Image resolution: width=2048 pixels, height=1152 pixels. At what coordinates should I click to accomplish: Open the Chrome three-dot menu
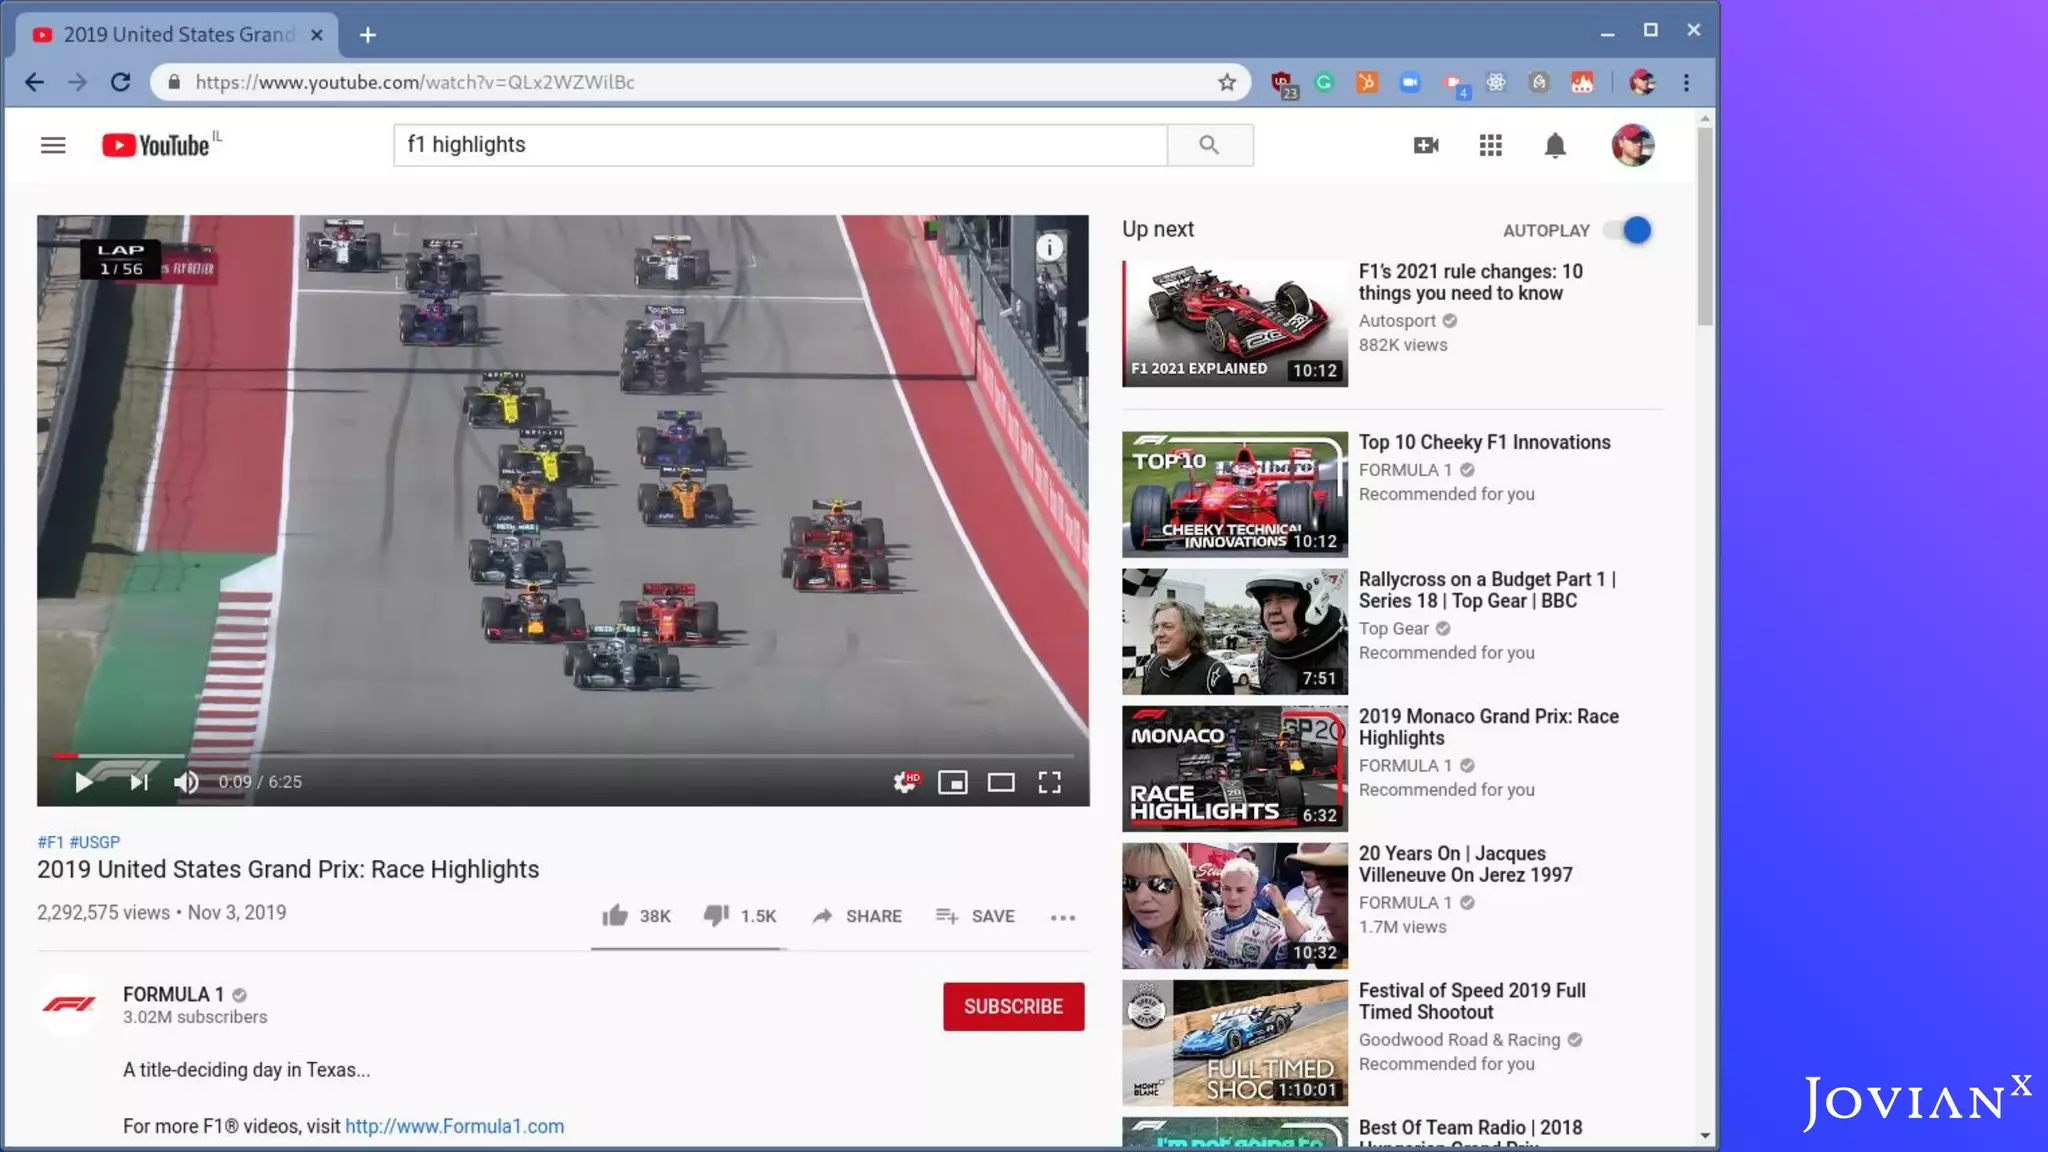tap(1686, 83)
